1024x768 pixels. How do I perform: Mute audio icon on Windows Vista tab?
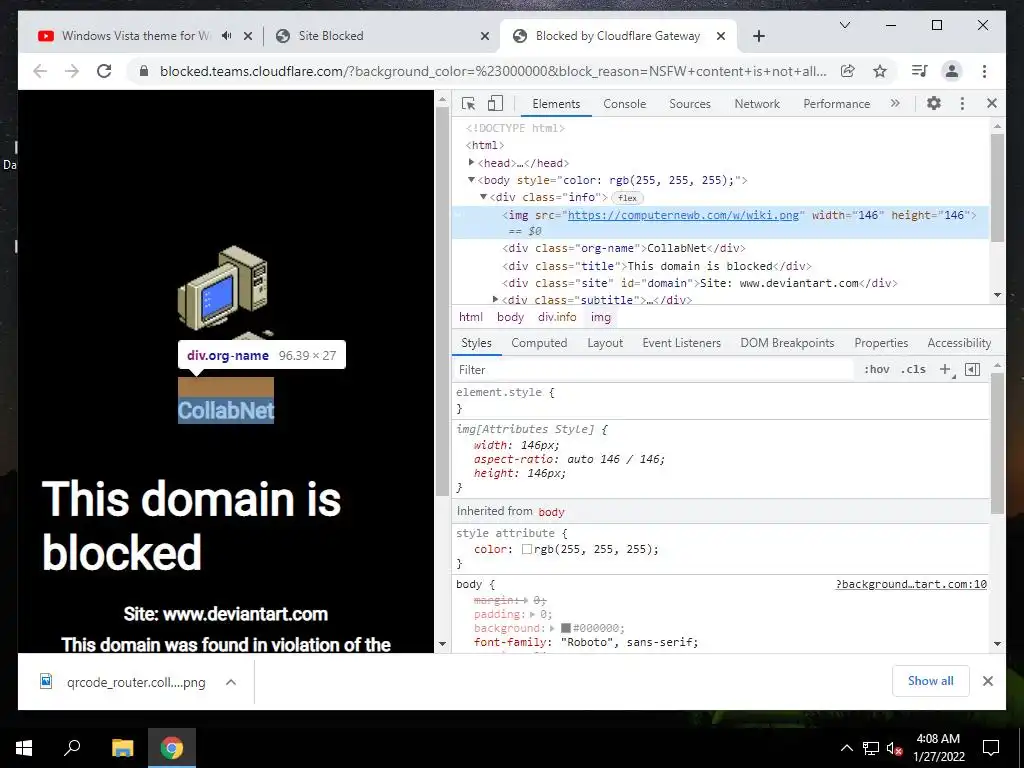226,36
